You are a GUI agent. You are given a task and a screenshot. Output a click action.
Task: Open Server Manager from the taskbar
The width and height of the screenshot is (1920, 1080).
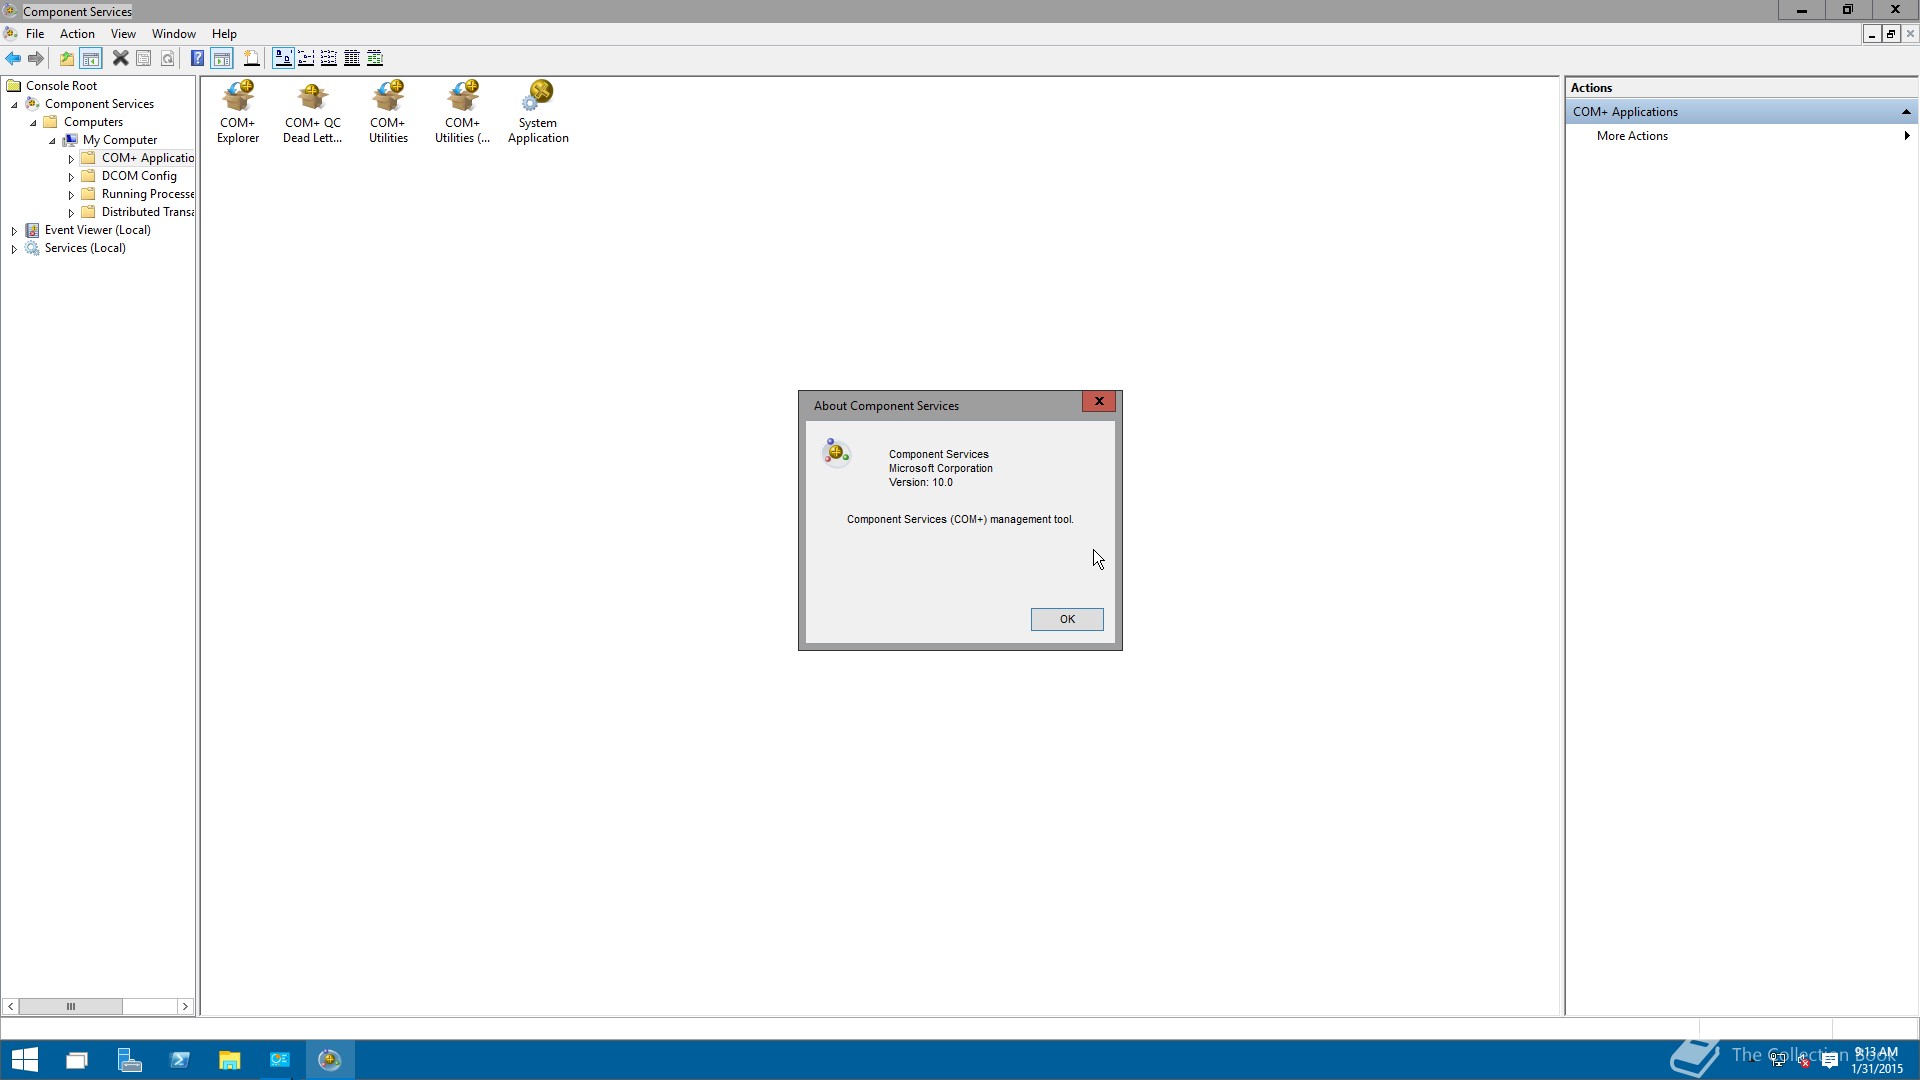pos(129,1060)
